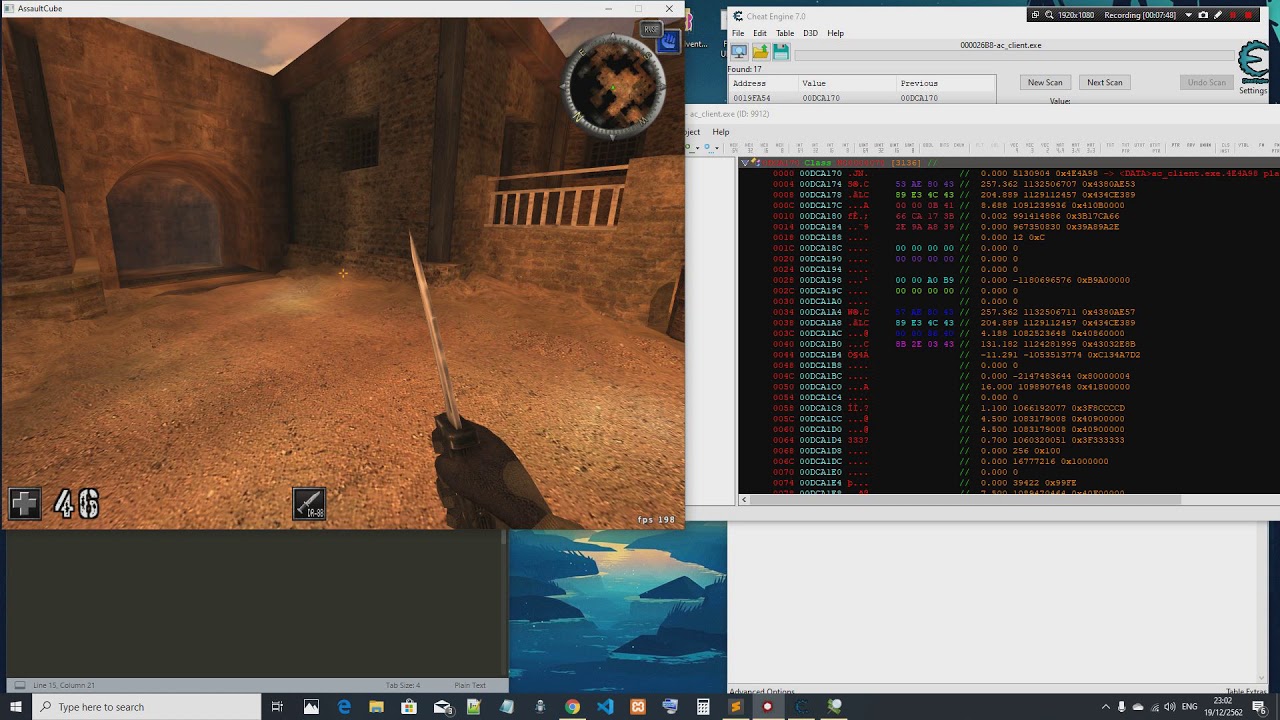The width and height of the screenshot is (1280, 720).
Task: Open the Windows Start menu
Action: [x=16, y=707]
